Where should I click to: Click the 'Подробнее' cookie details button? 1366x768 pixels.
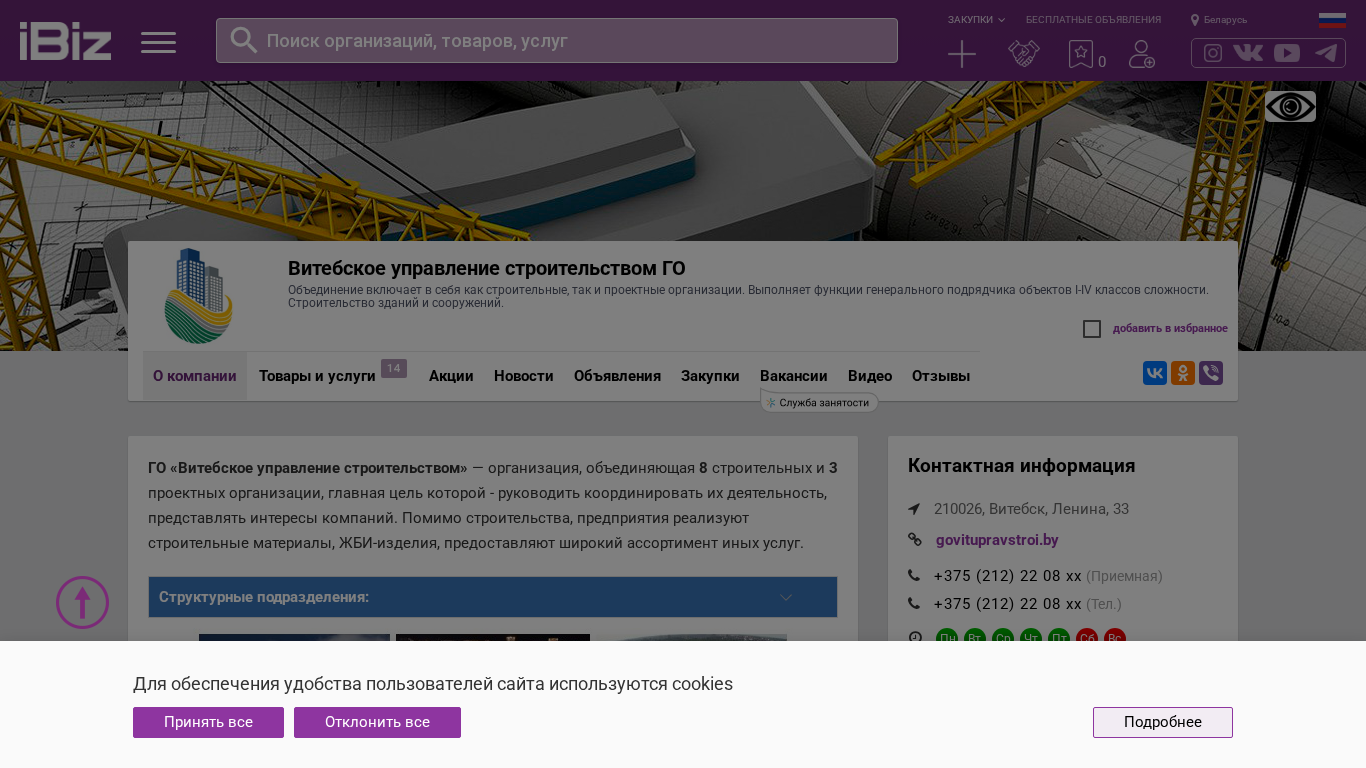coord(1163,722)
